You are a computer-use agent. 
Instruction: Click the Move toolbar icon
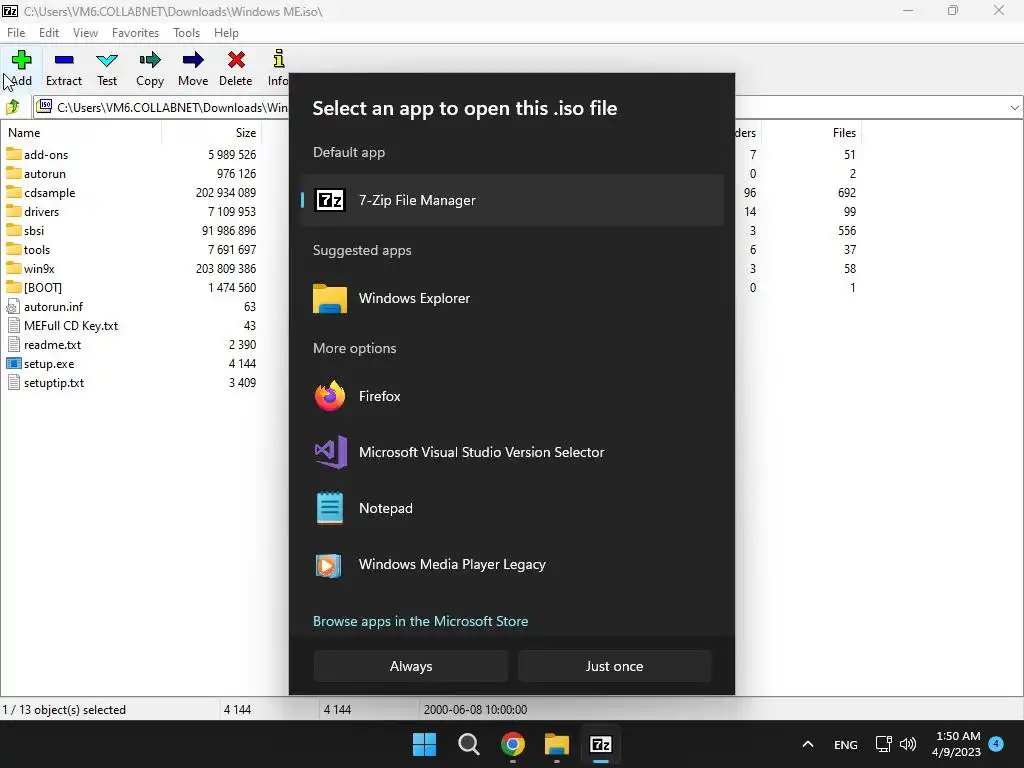tap(193, 60)
